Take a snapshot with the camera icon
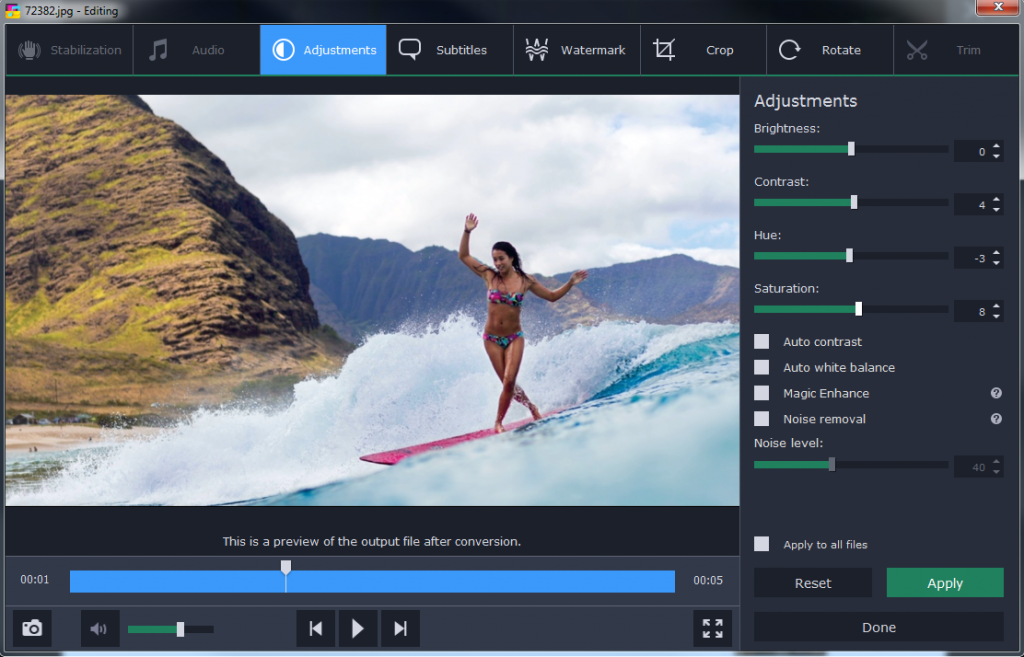 (31, 628)
